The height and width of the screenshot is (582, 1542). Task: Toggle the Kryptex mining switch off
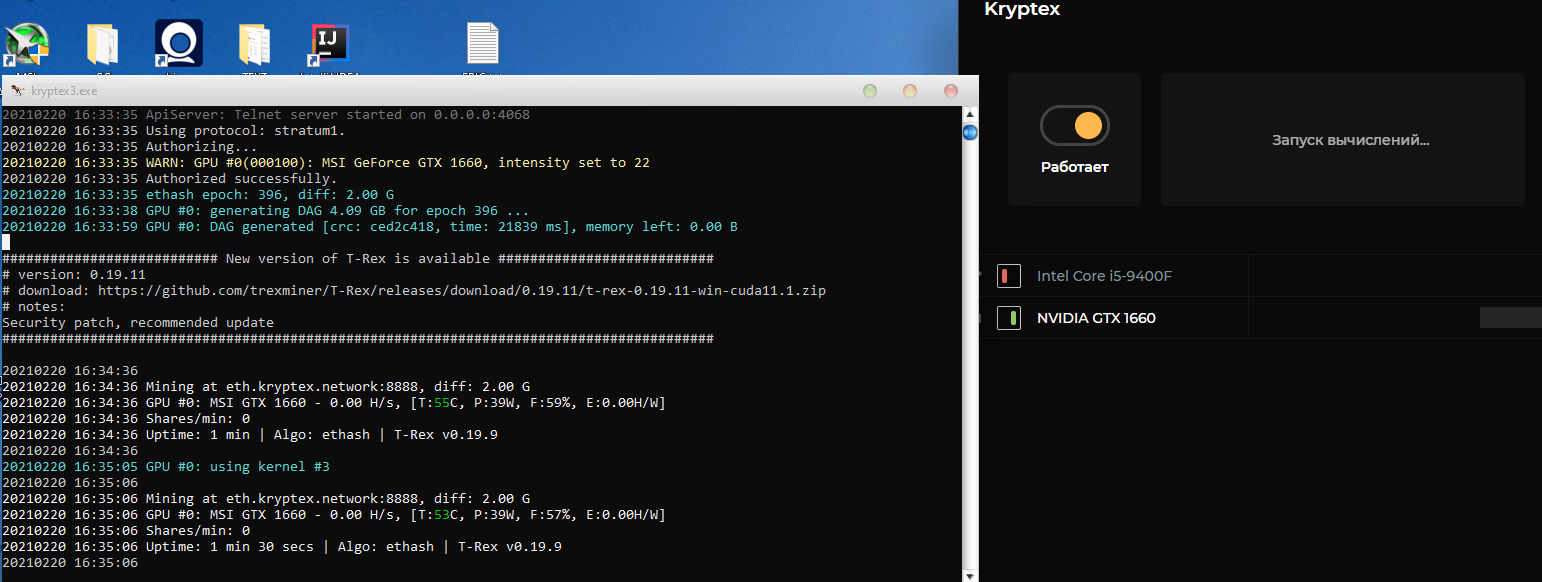point(1075,126)
